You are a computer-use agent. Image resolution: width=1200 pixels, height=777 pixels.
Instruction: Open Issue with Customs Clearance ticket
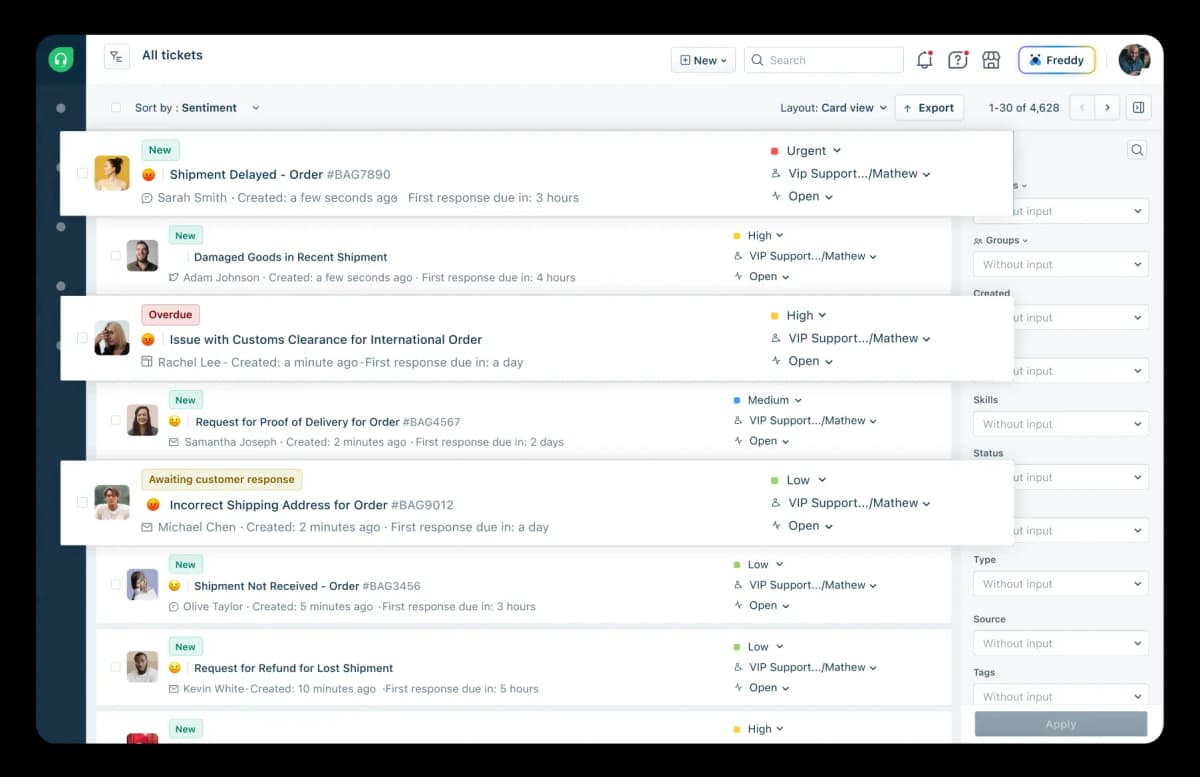326,339
